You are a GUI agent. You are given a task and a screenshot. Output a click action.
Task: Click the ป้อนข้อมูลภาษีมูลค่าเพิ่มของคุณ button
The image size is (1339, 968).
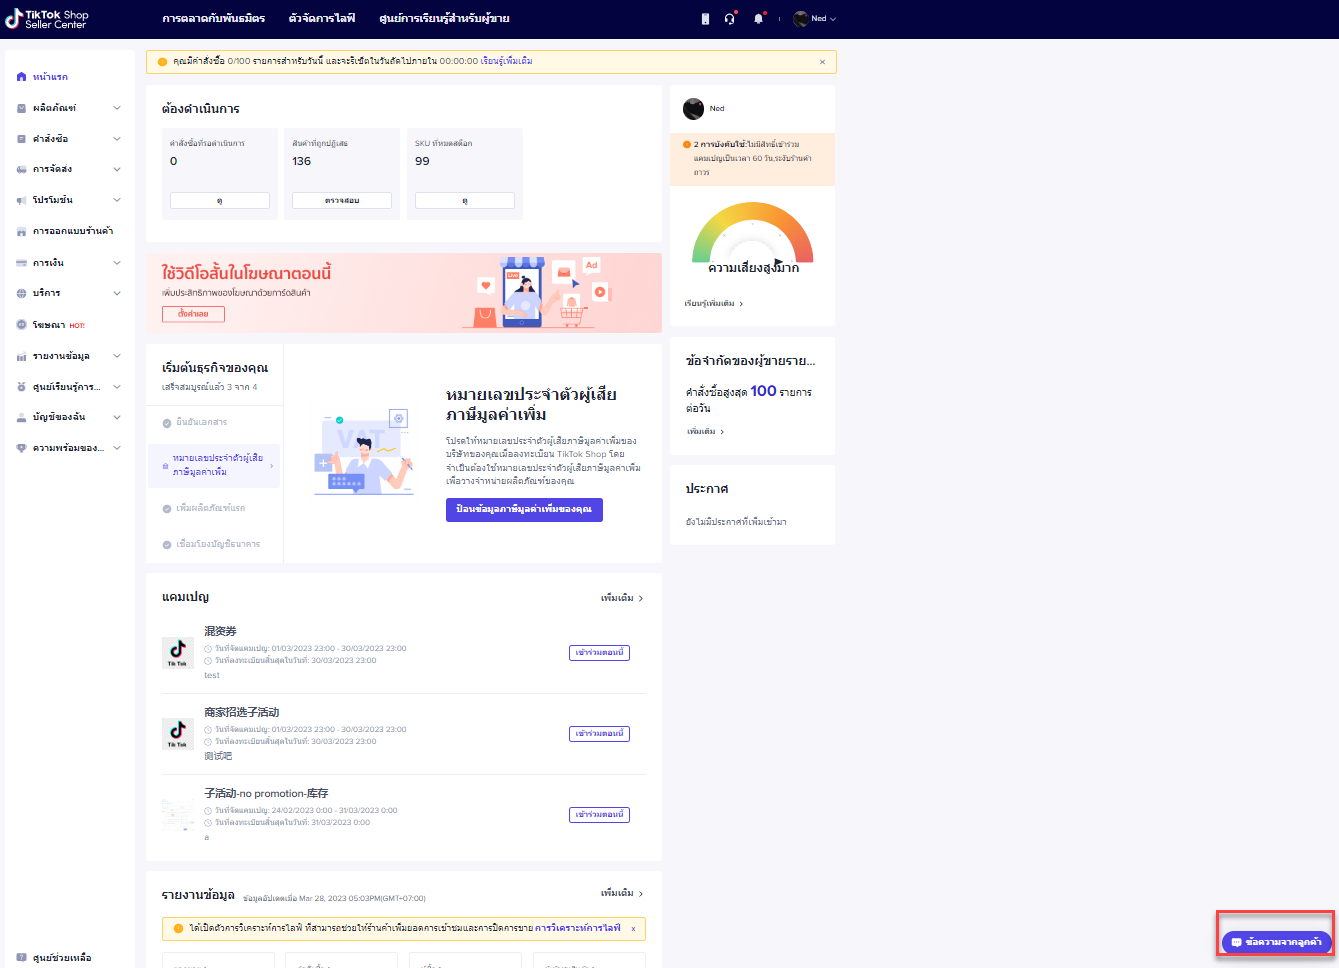click(524, 509)
